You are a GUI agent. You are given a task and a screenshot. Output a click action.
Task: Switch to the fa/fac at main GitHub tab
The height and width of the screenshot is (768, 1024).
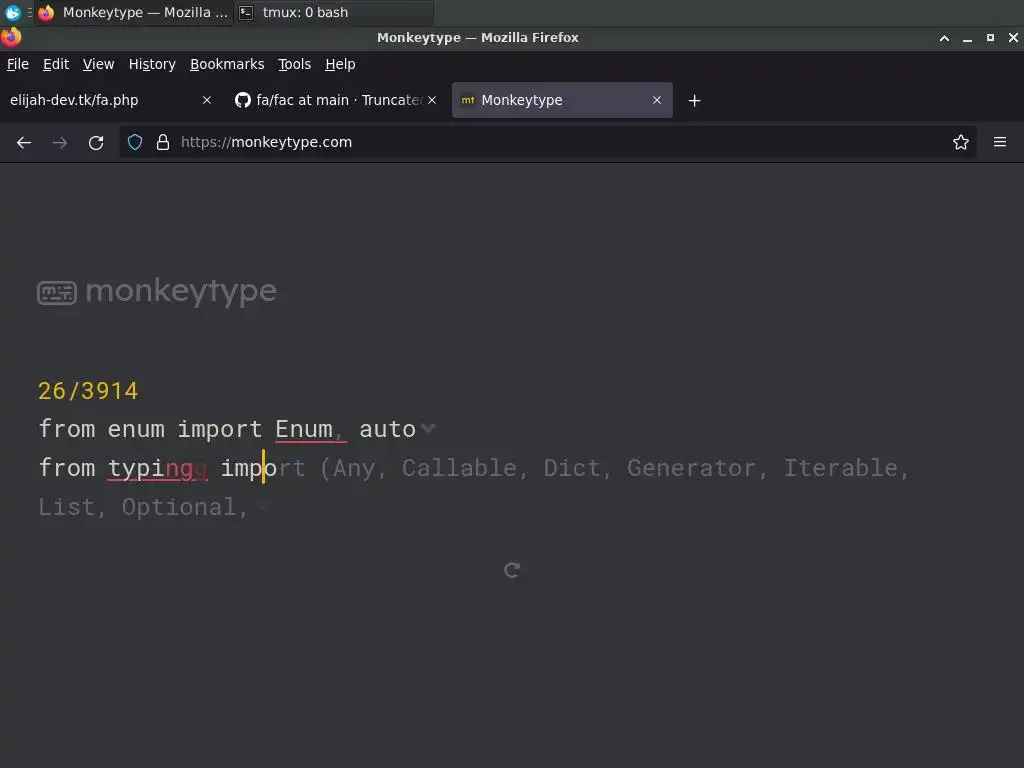(334, 100)
